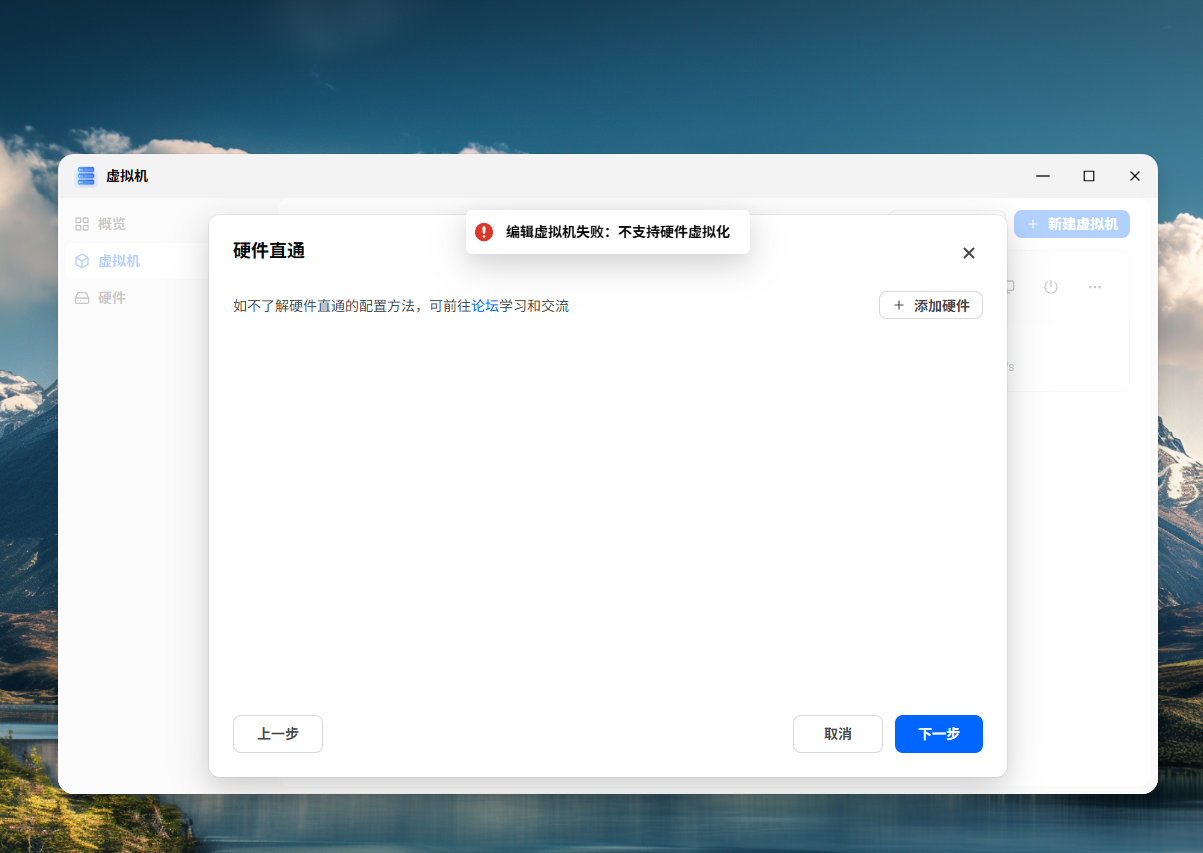Go back with the 上一步 button
The width and height of the screenshot is (1203, 853).
(278, 733)
